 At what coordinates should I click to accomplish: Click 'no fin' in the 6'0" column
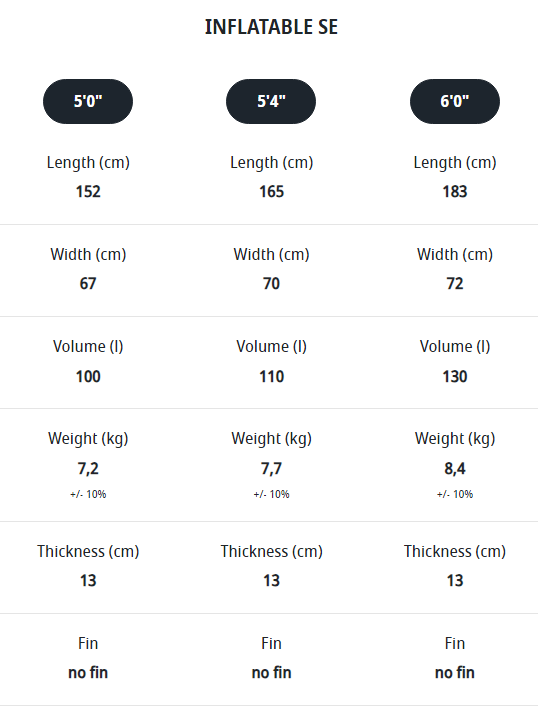[455, 672]
